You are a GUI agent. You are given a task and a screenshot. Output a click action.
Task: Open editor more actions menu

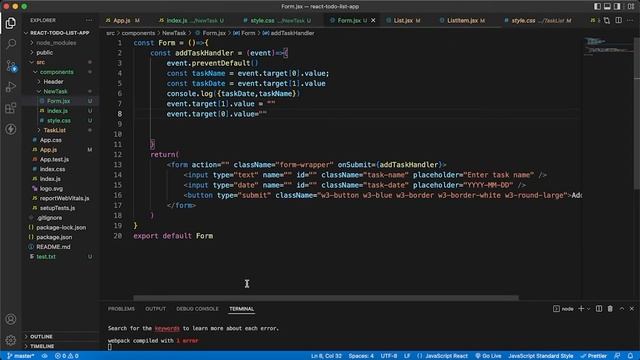630,20
